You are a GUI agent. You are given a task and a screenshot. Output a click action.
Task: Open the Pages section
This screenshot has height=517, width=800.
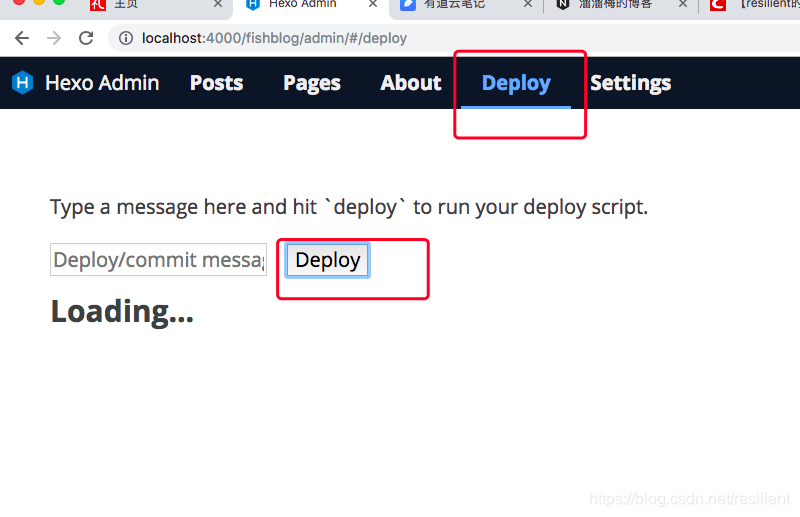coord(312,83)
